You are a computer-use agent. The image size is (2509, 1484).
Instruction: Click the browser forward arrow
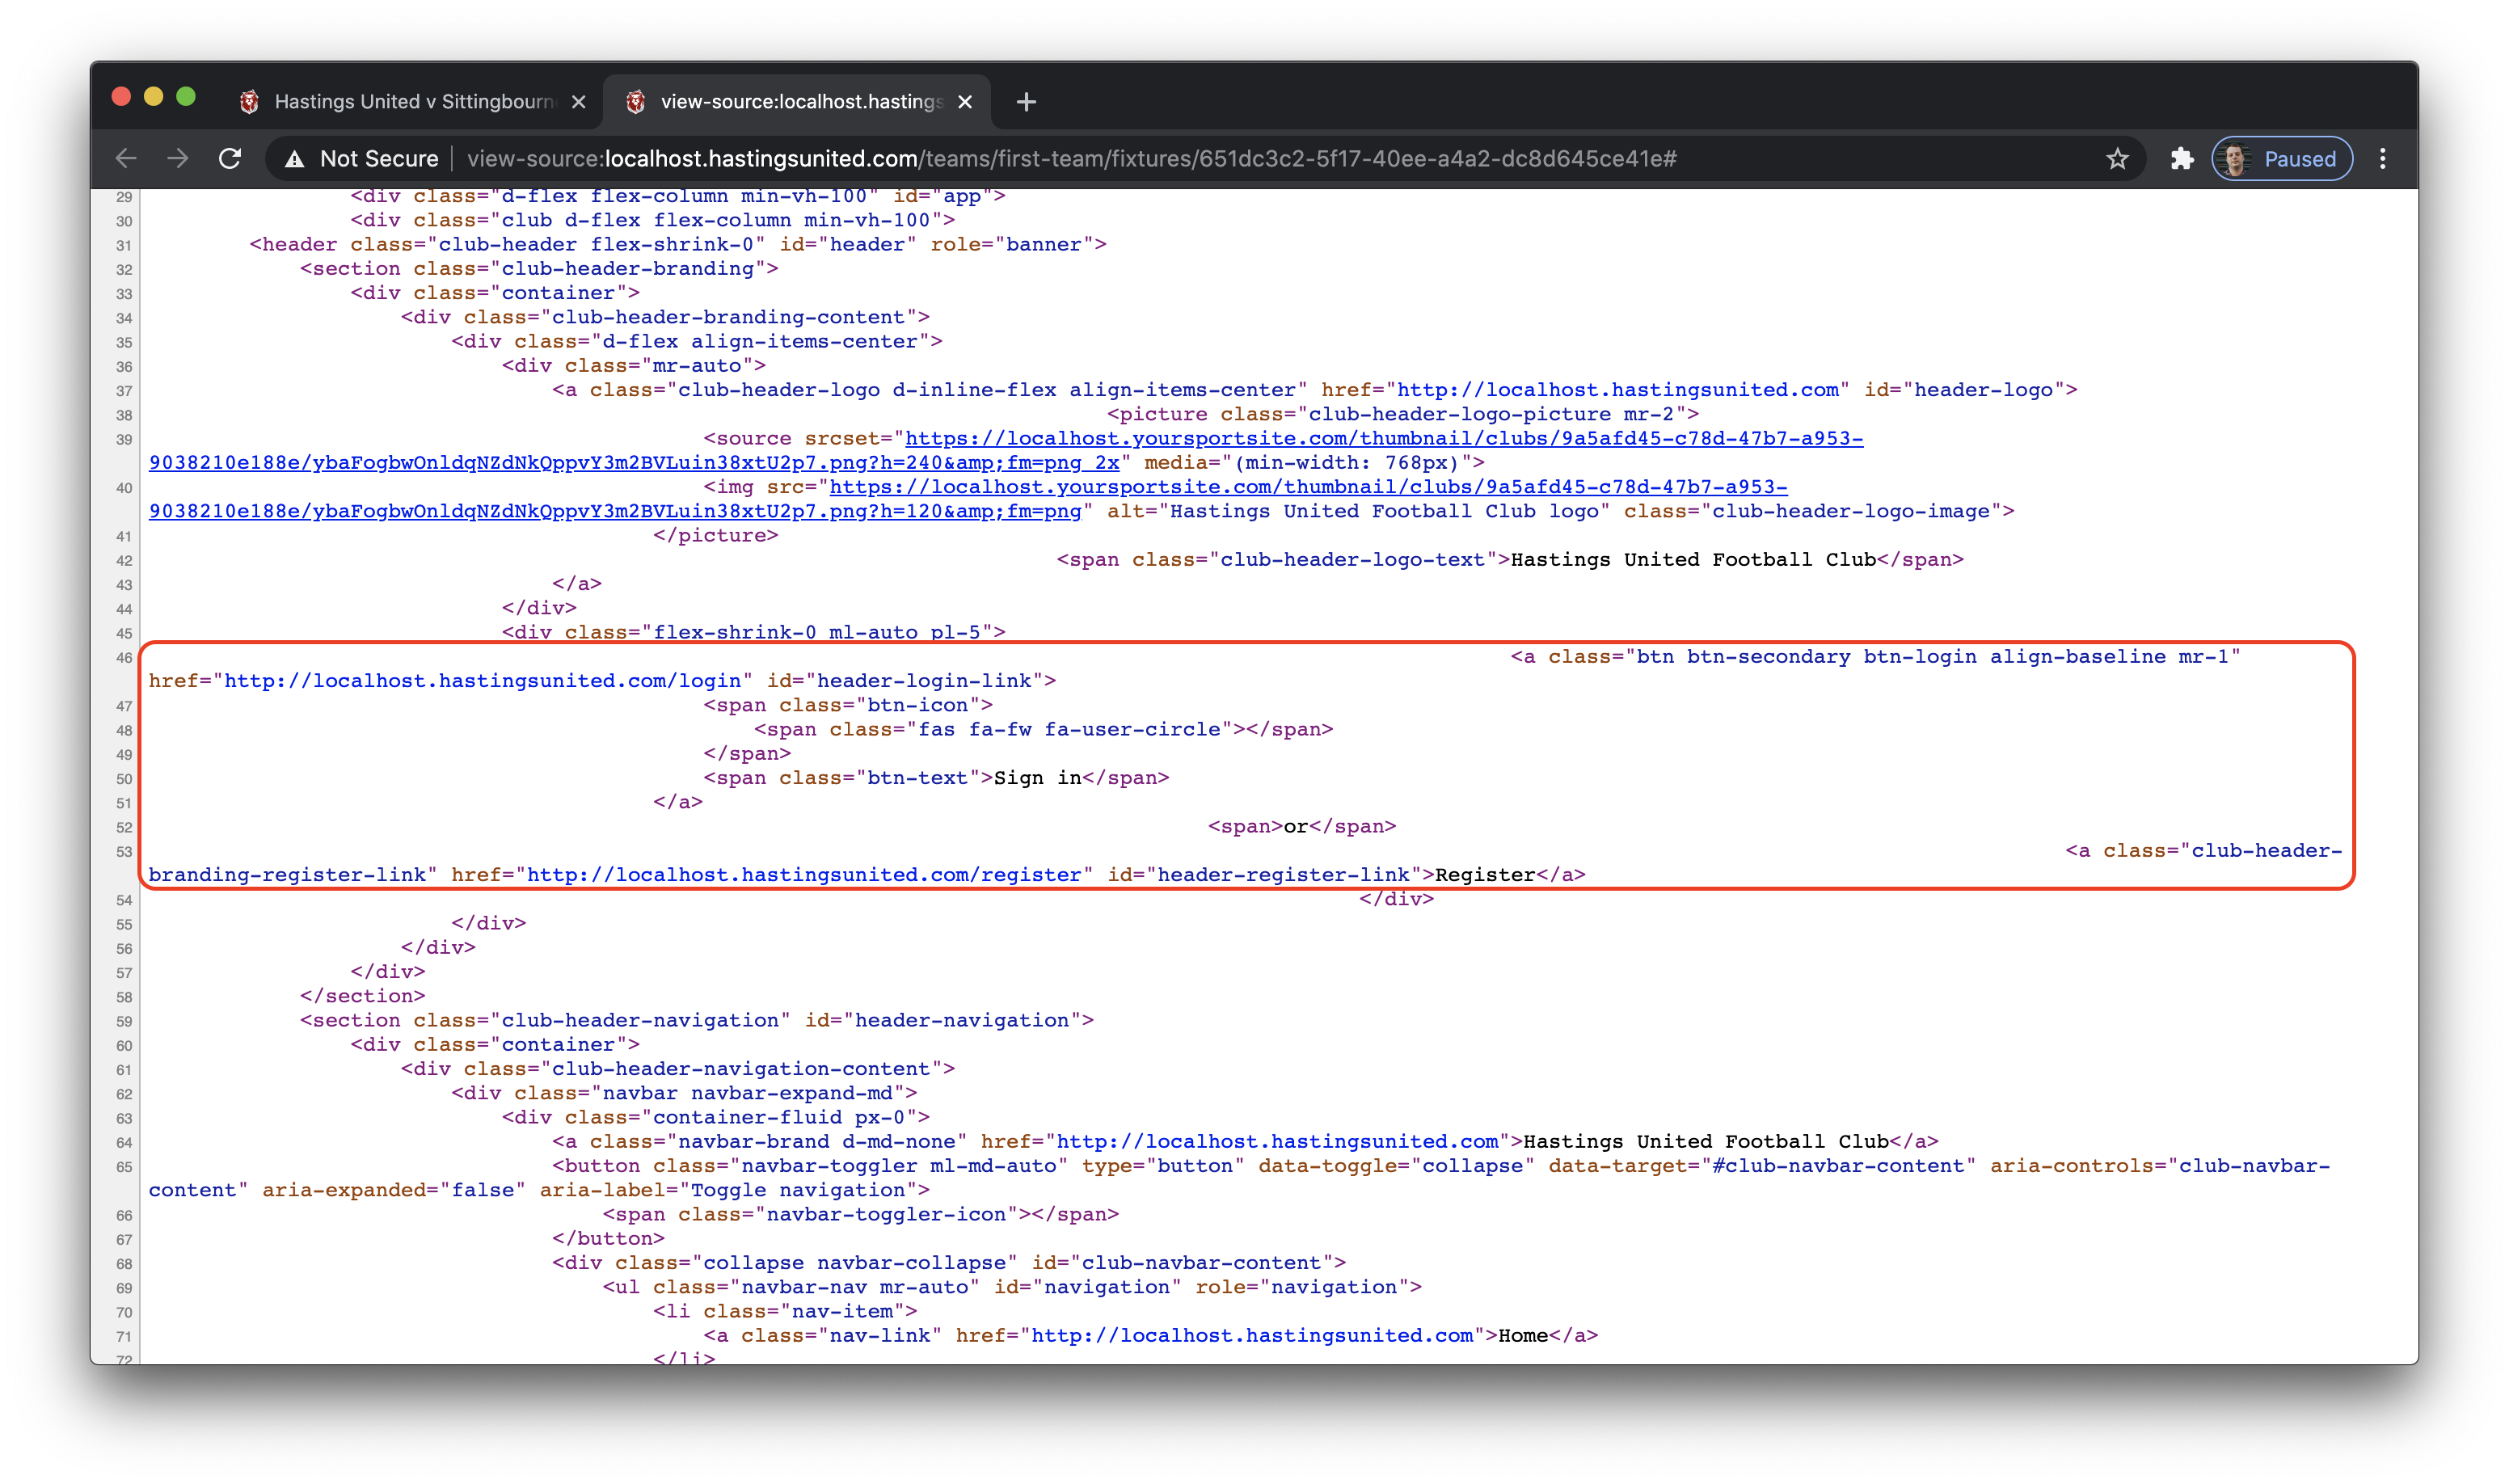(x=178, y=158)
